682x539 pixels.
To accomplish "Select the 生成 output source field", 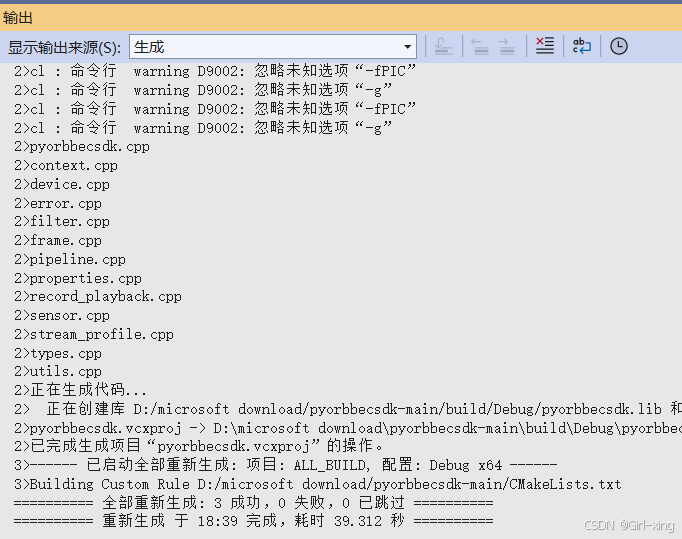I will click(273, 47).
